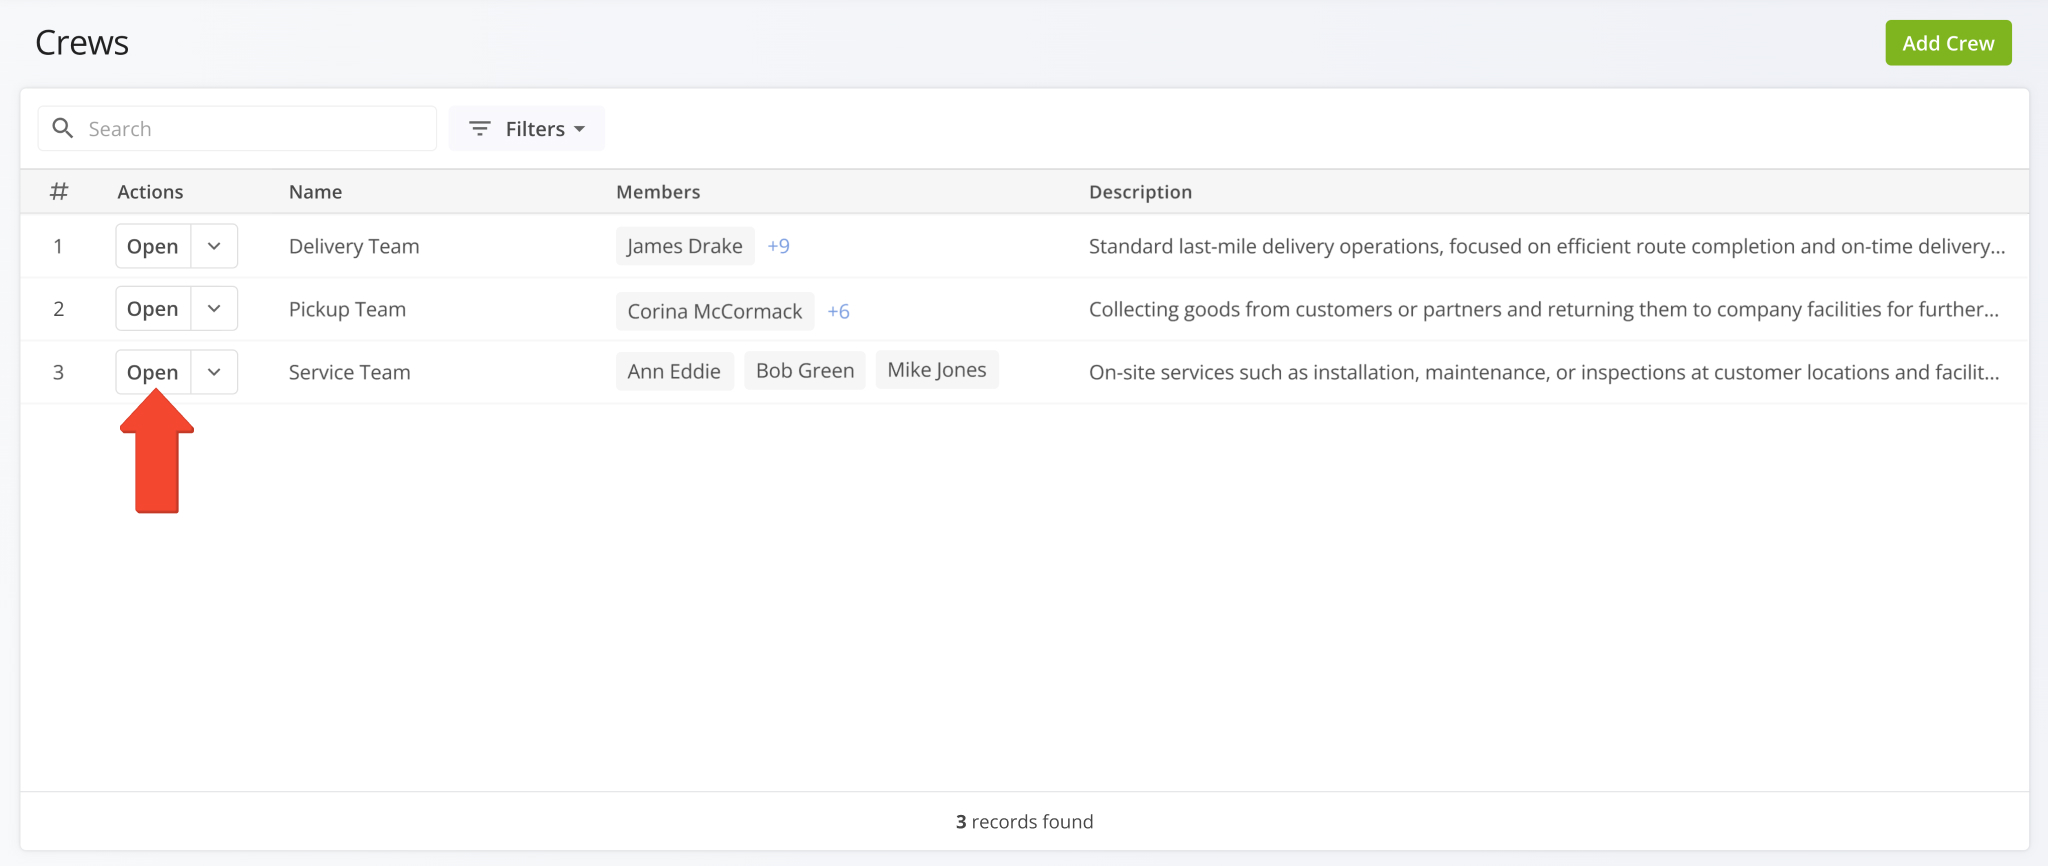Open the Pickup Team crew
Viewport: 2048px width, 866px height.
click(x=153, y=309)
